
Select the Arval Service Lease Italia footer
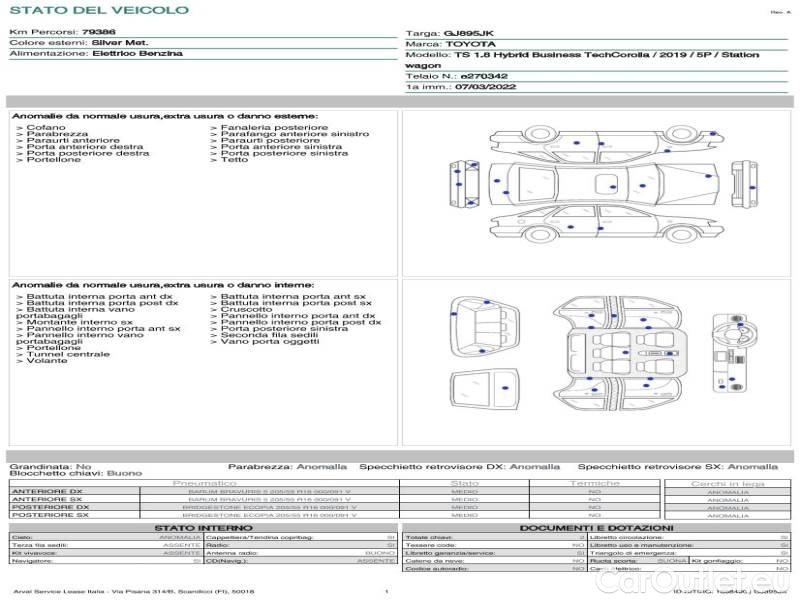click(x=134, y=591)
